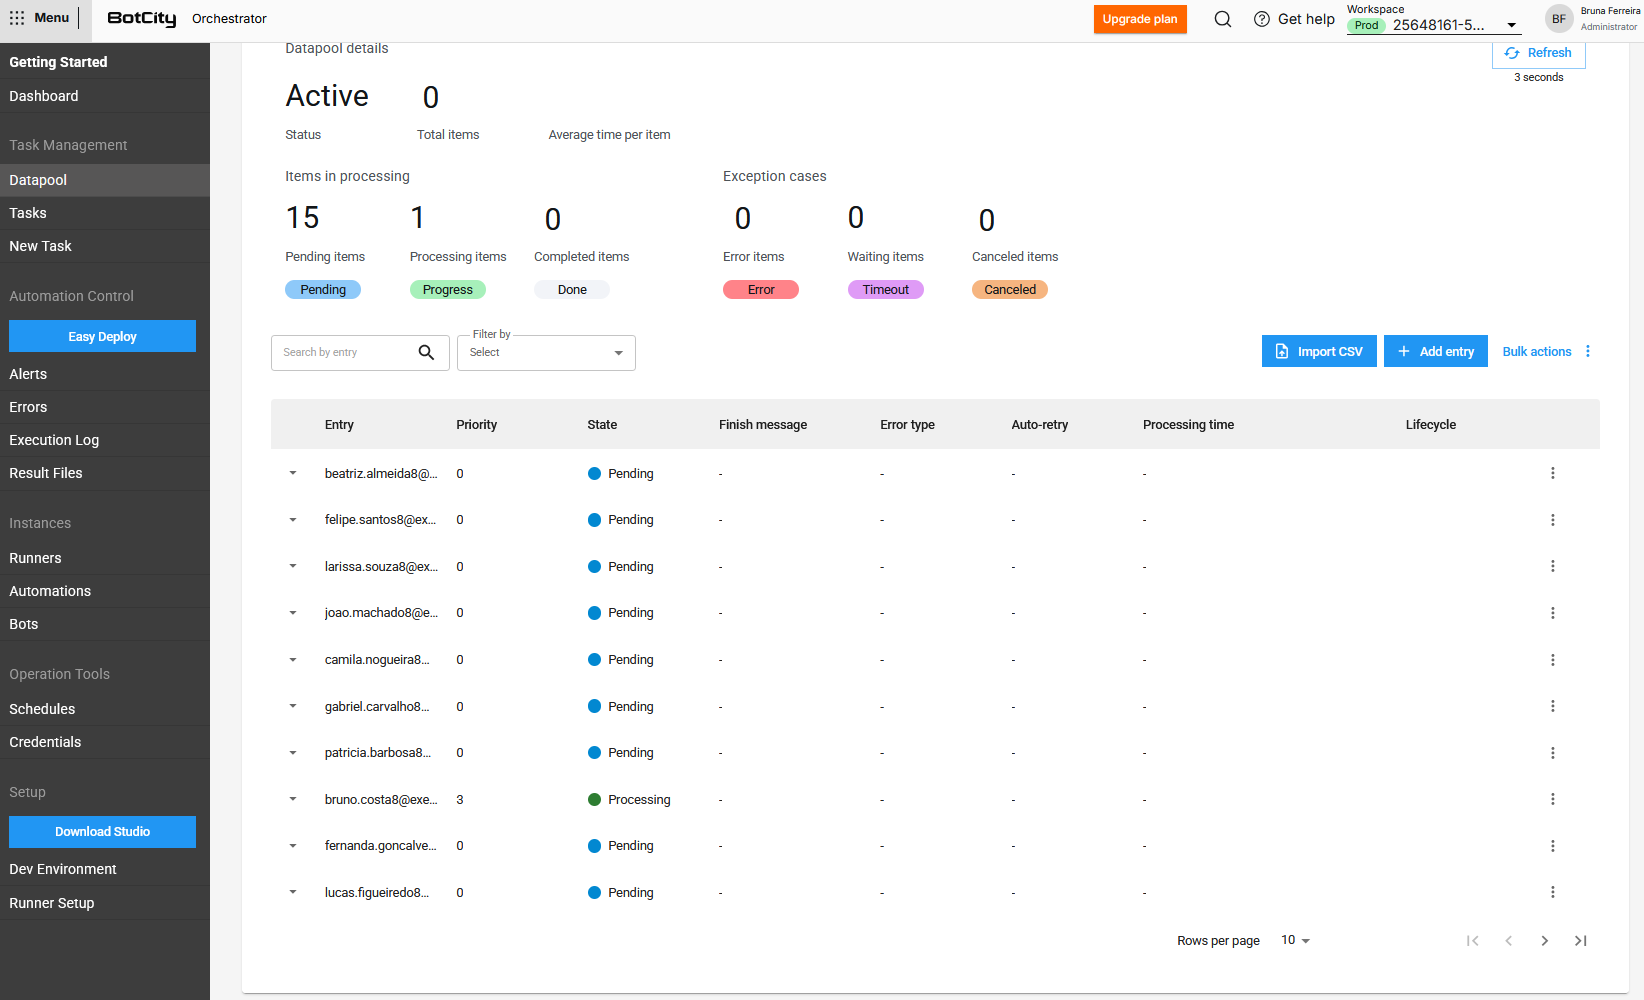Toggle the Timeout status filter chip
The image size is (1644, 1000).
(885, 290)
